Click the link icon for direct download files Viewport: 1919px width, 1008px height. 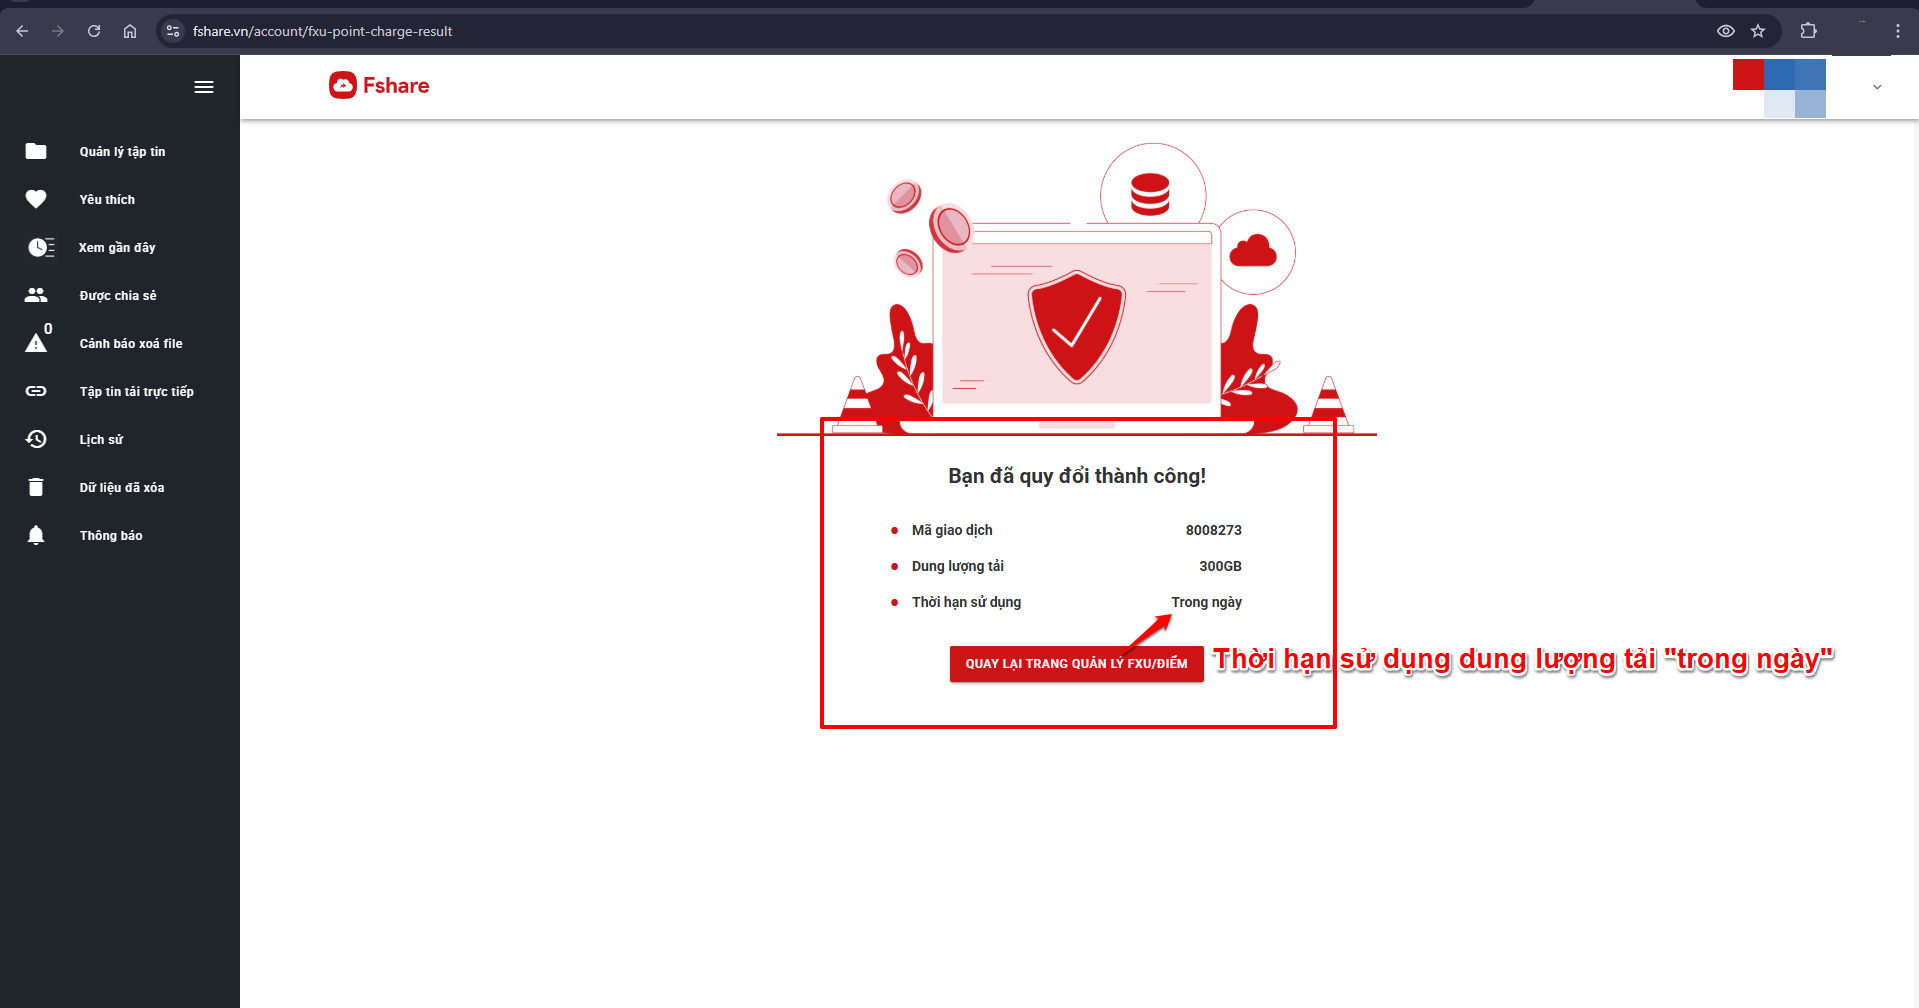(36, 391)
